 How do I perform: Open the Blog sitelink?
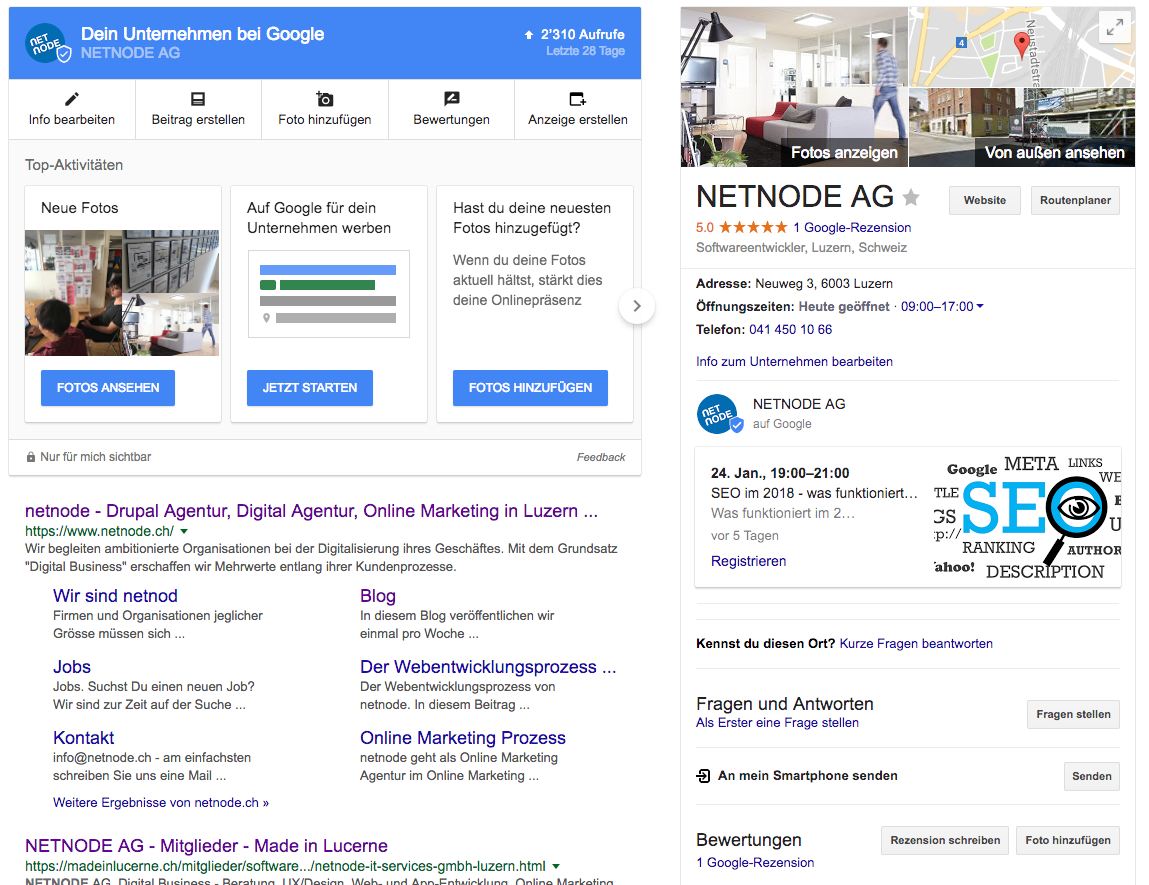(x=377, y=596)
